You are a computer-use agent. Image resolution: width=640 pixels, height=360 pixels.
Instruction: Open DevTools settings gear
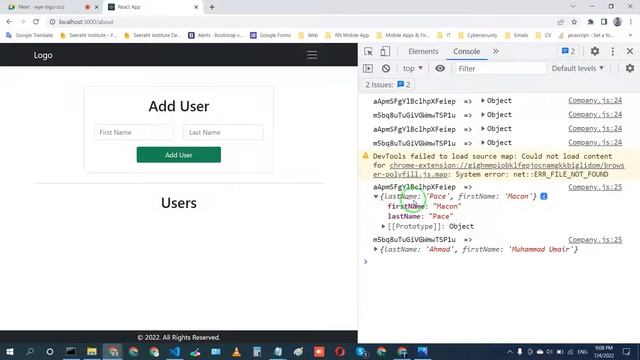[x=595, y=51]
